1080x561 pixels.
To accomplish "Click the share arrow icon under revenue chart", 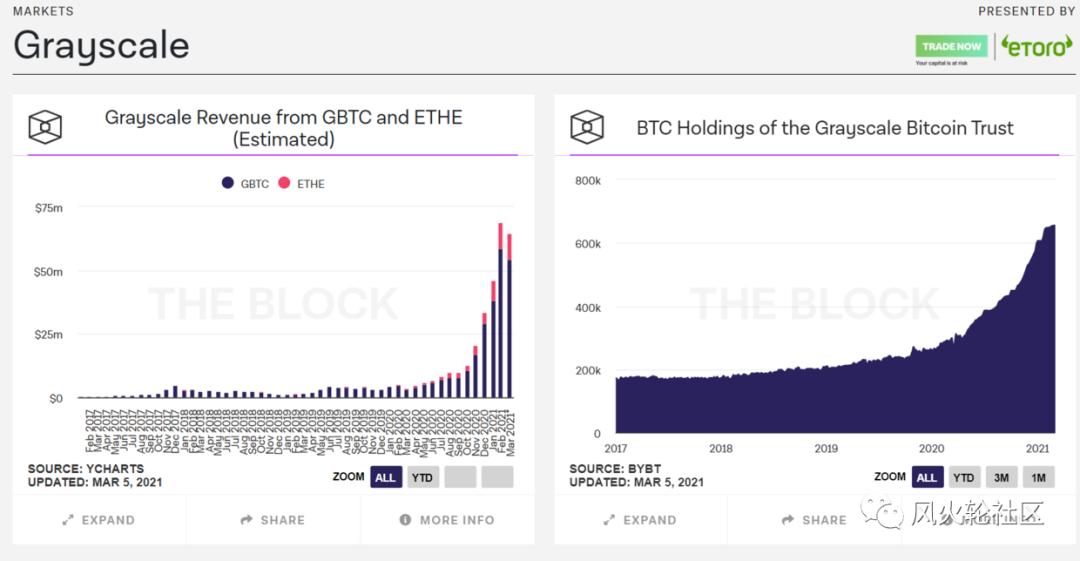I will 246,520.
